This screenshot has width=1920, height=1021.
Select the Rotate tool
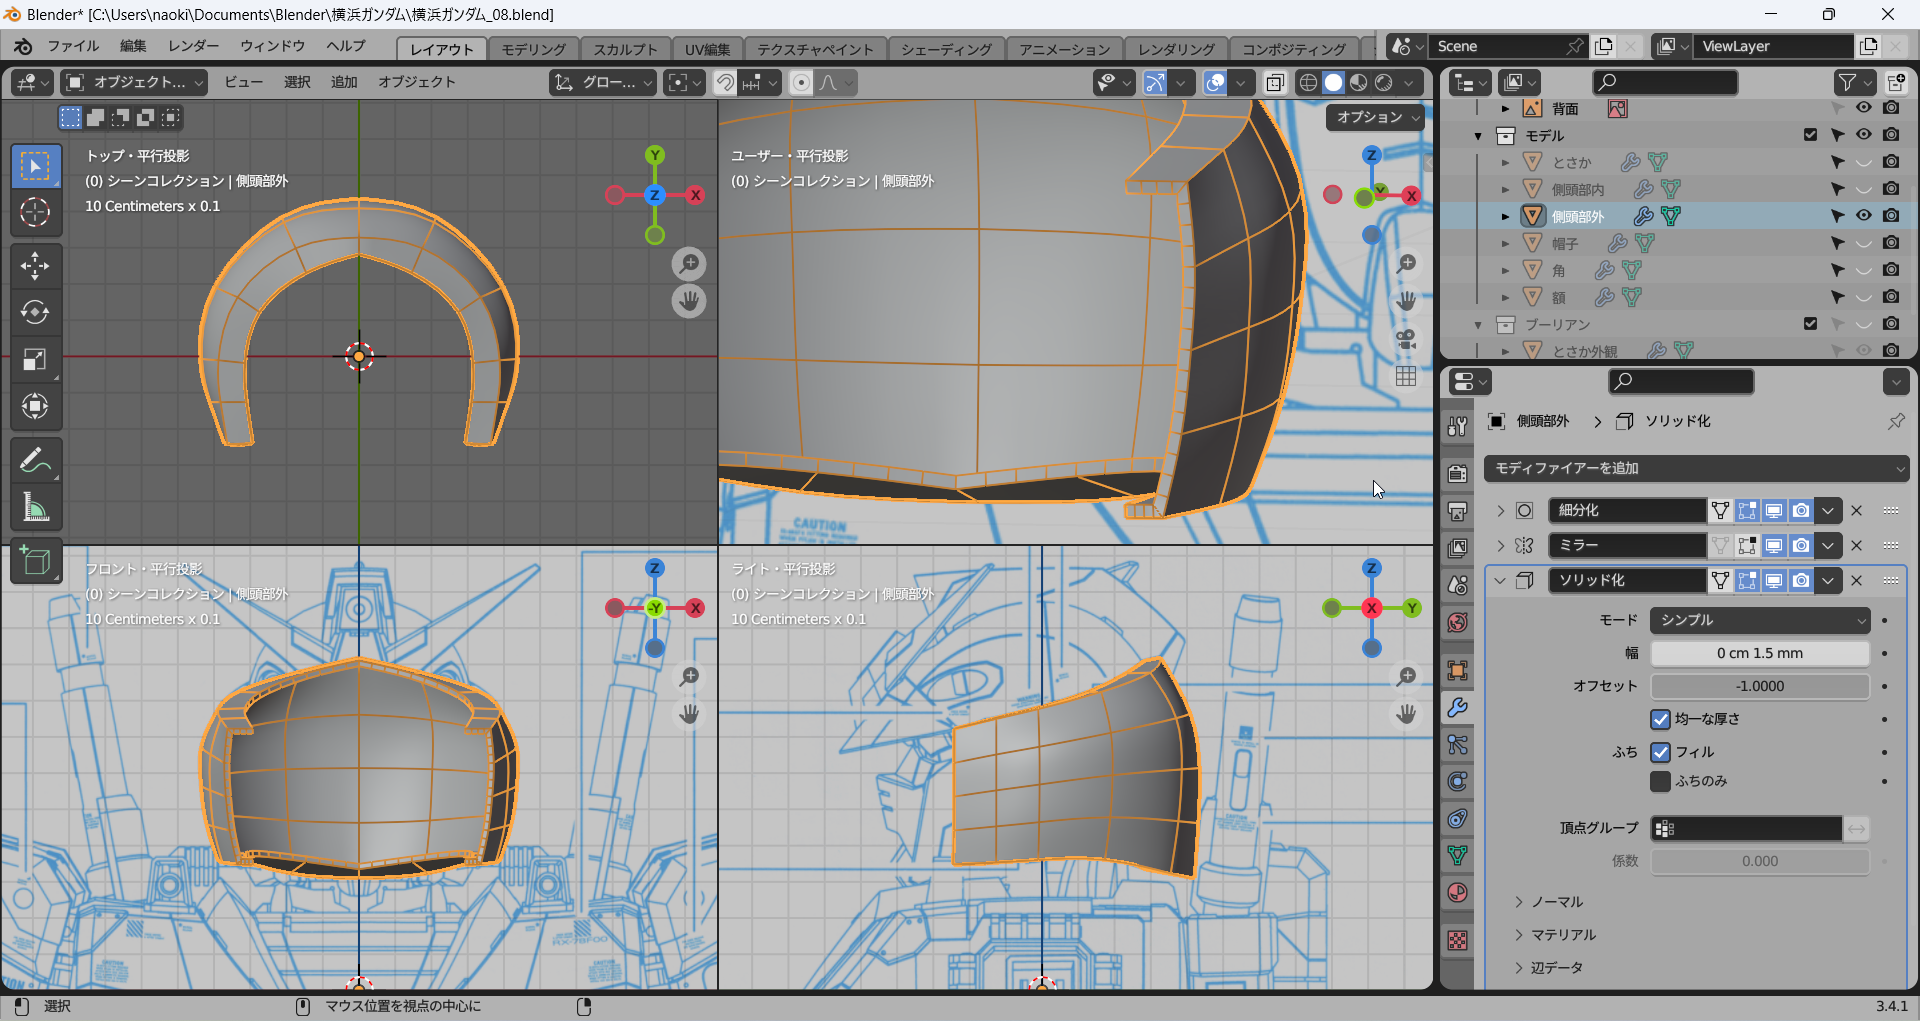[35, 312]
